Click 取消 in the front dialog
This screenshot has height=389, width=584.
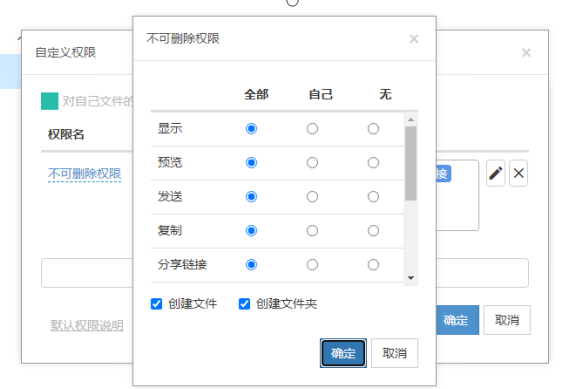click(x=394, y=353)
